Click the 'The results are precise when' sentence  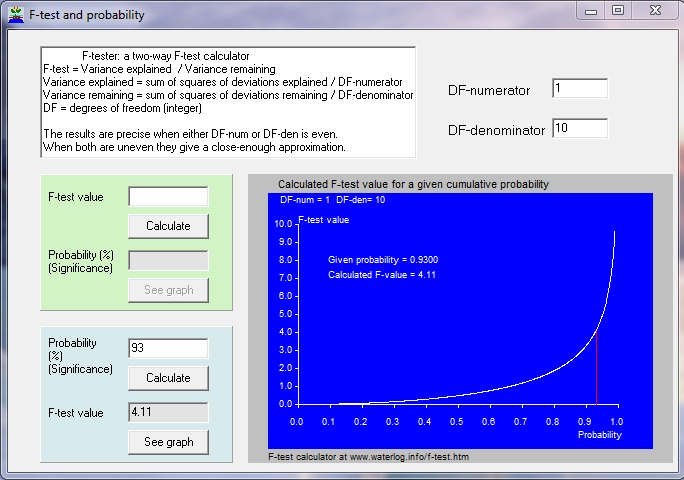[x=190, y=134]
